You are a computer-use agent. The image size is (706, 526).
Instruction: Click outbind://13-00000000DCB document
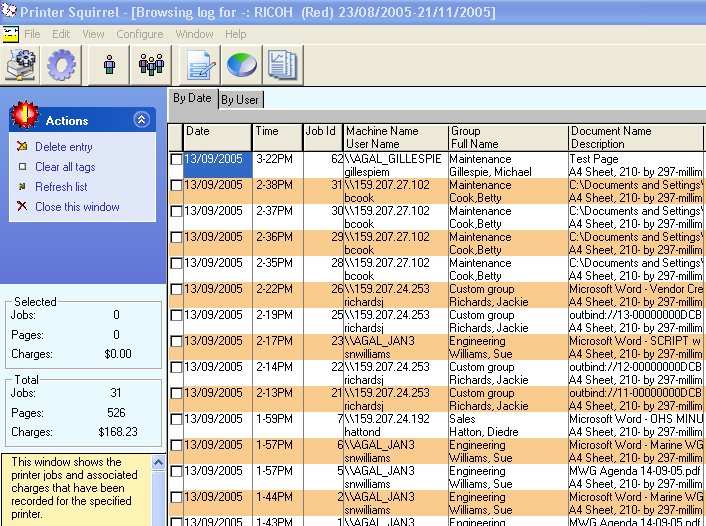(x=635, y=315)
